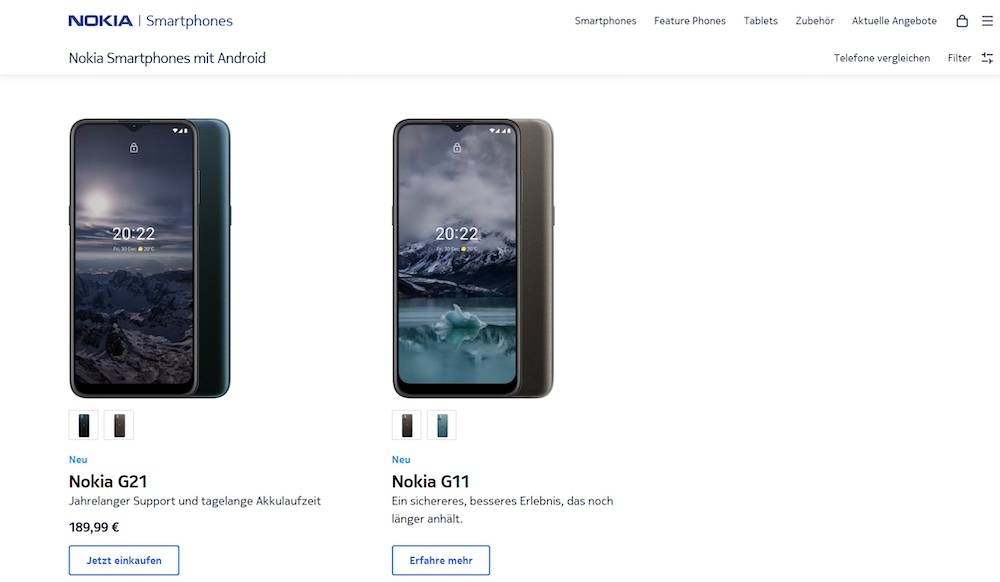Select the charcoal Nokia G11 color variant
This screenshot has height=582, width=1000.
coord(407,425)
